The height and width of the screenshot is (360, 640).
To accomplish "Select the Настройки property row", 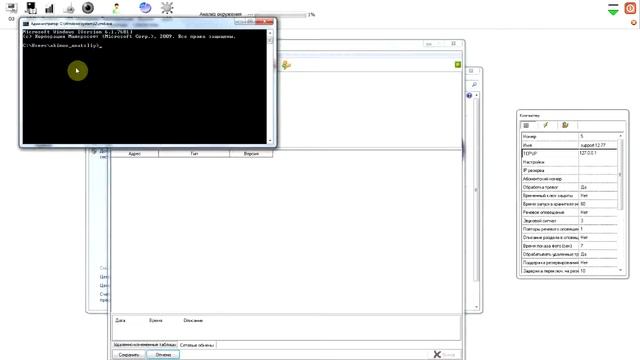I will [x=569, y=162].
